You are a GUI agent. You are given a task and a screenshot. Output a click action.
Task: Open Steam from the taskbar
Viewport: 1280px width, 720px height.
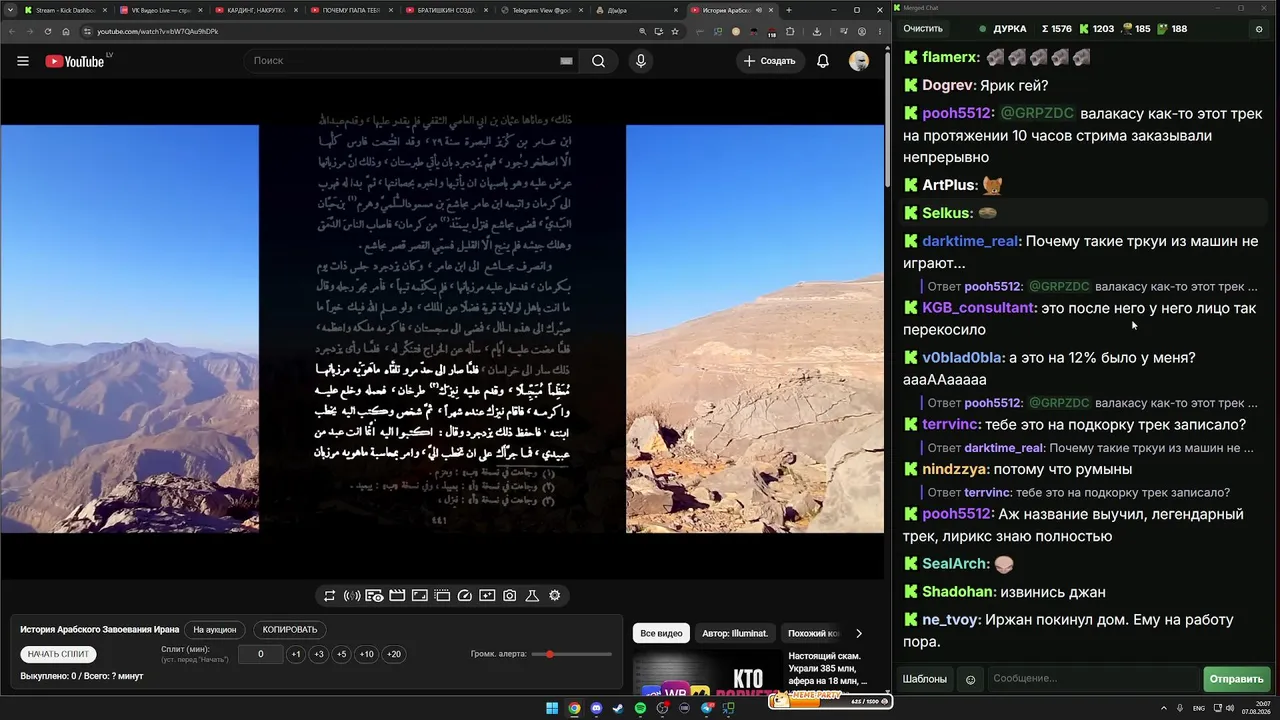tap(618, 709)
